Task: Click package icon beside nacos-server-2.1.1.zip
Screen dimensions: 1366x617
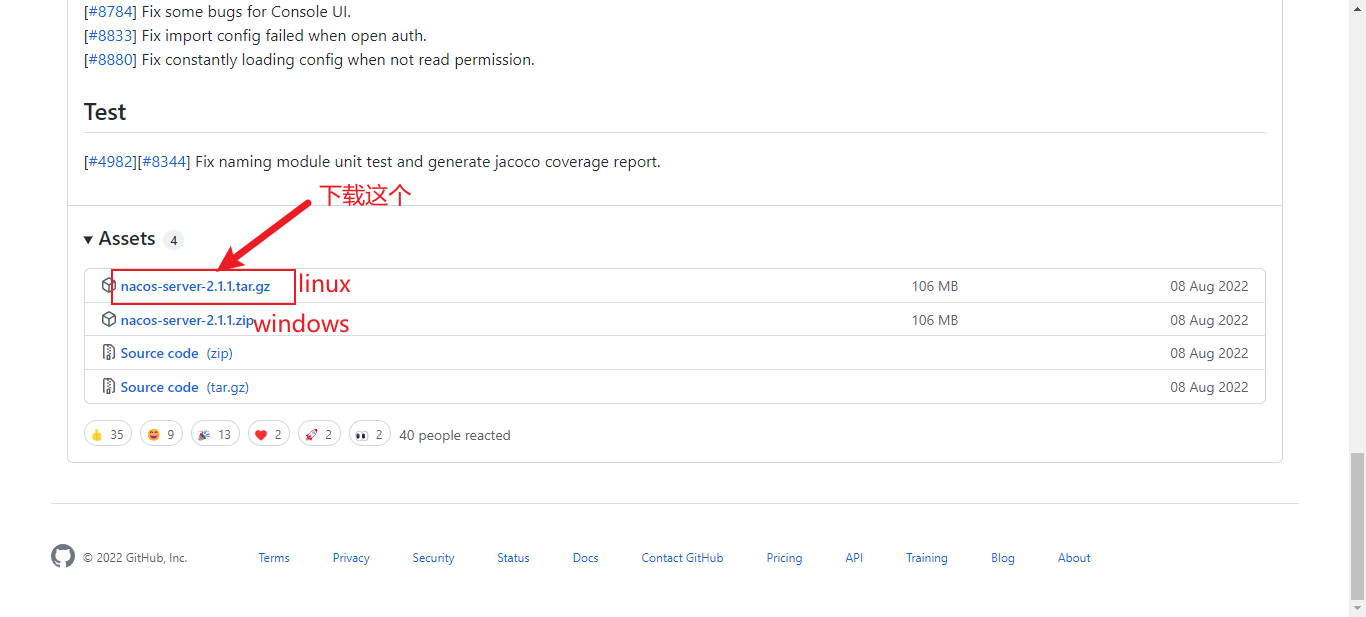Action: (x=109, y=319)
